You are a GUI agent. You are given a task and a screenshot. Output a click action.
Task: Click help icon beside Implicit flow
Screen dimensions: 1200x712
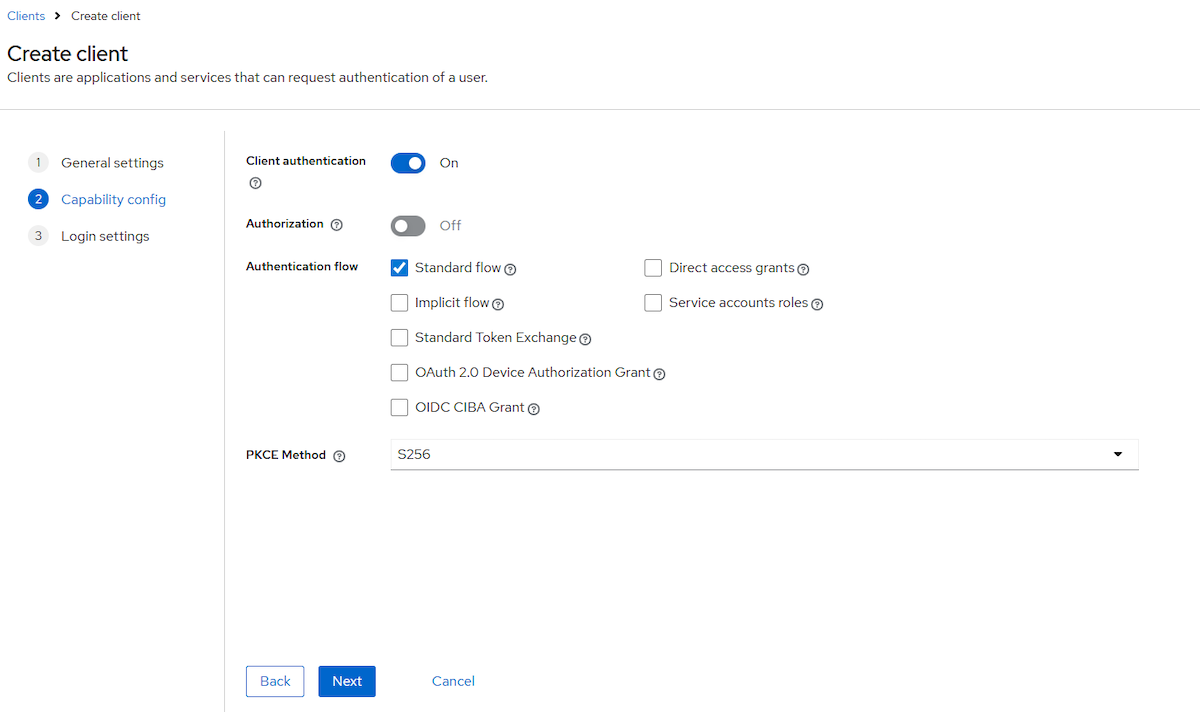(498, 304)
